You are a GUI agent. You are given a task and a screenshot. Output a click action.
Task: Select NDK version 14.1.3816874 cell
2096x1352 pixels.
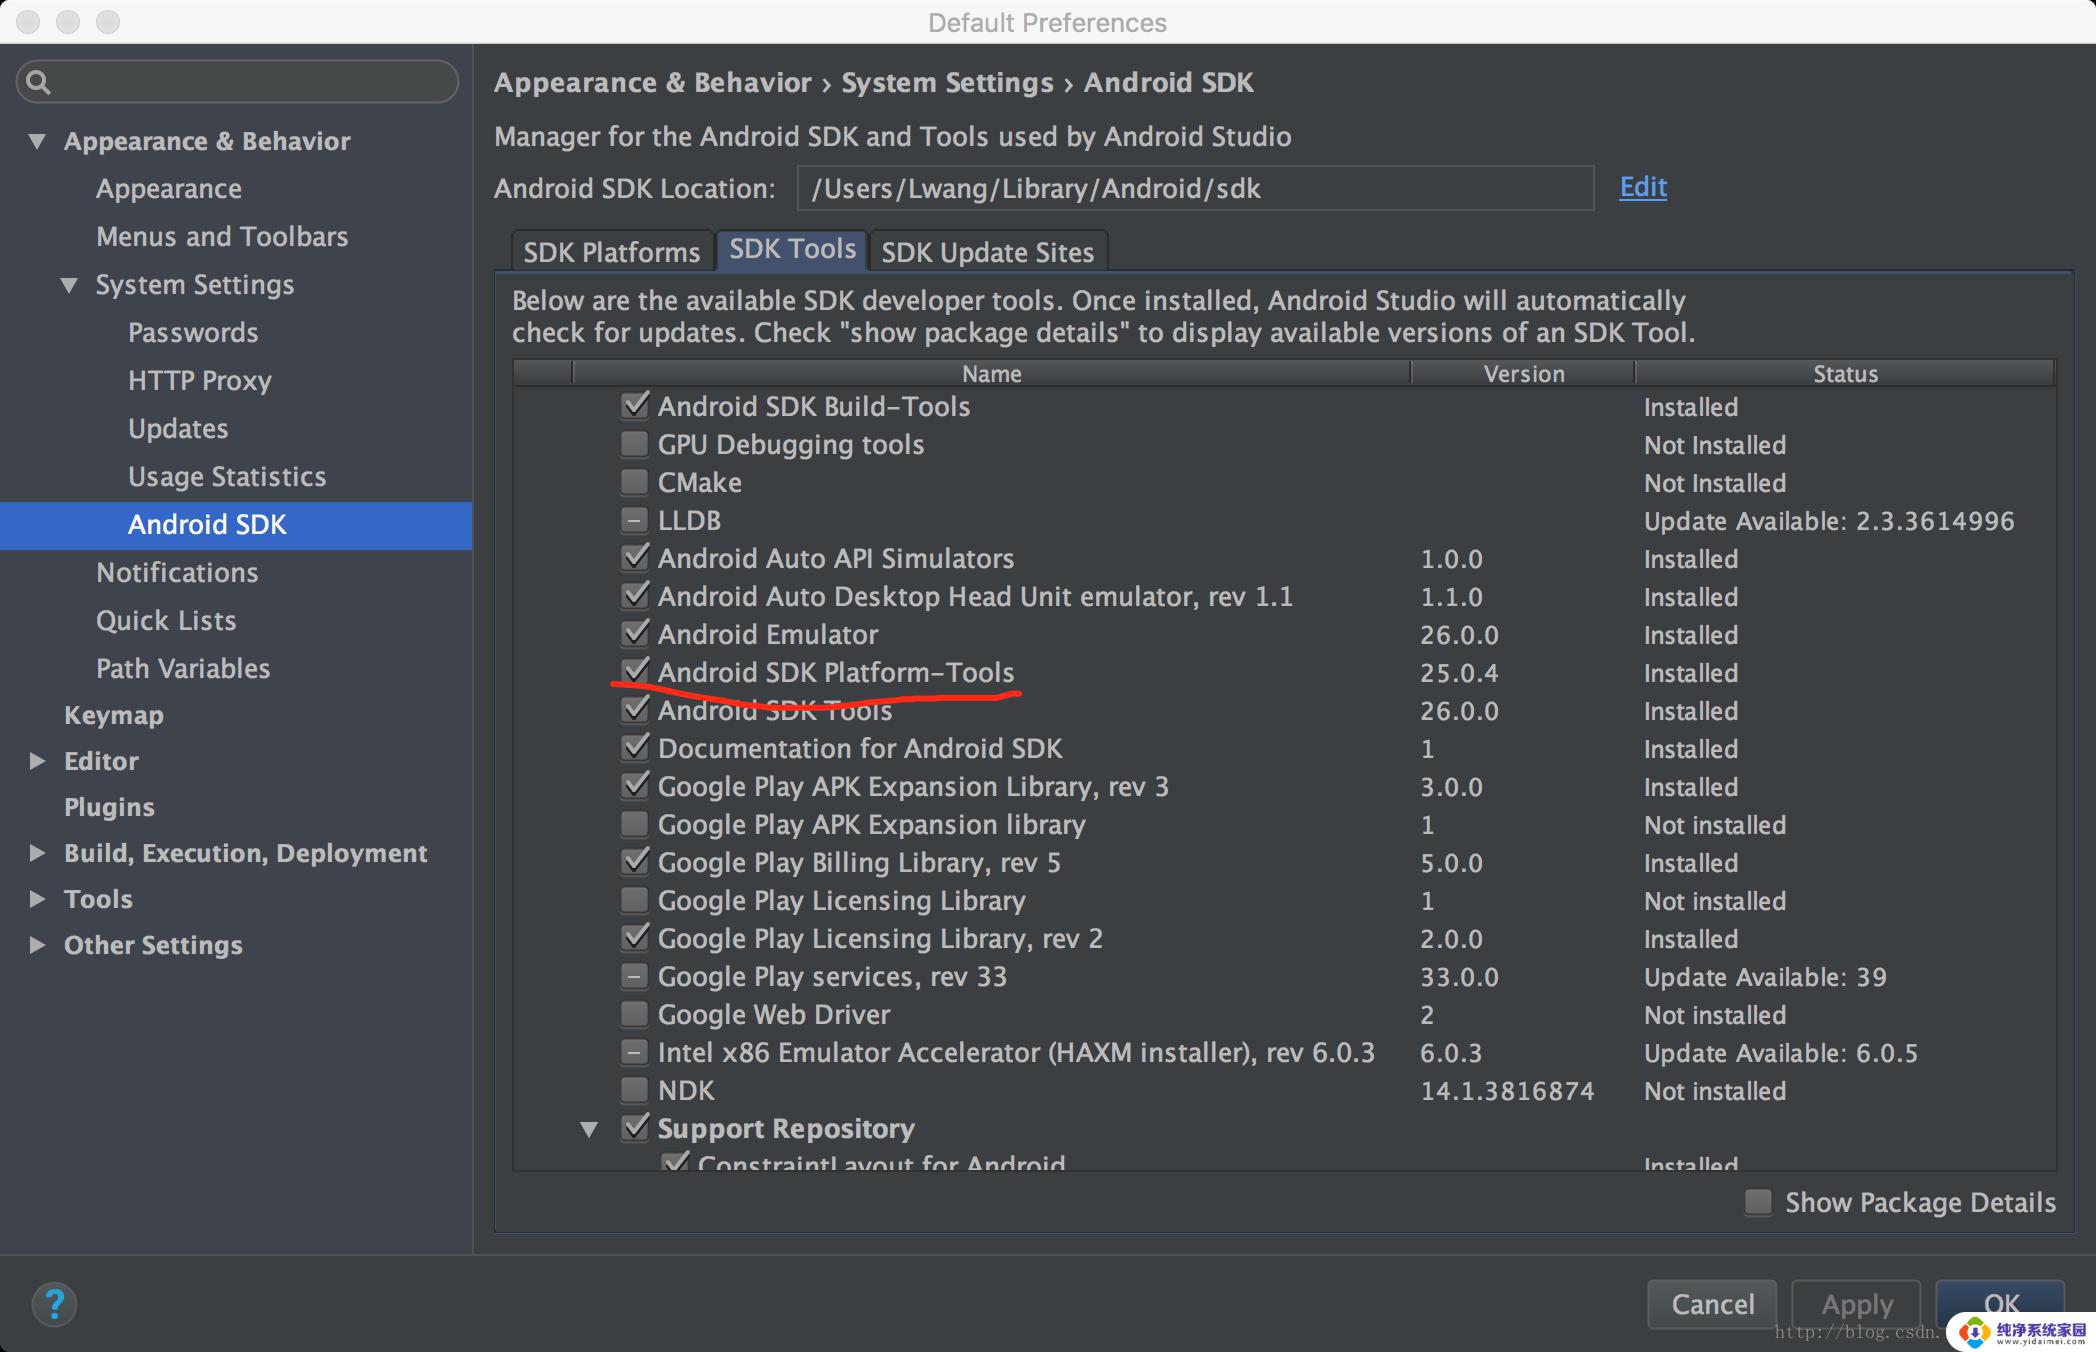click(1507, 1091)
